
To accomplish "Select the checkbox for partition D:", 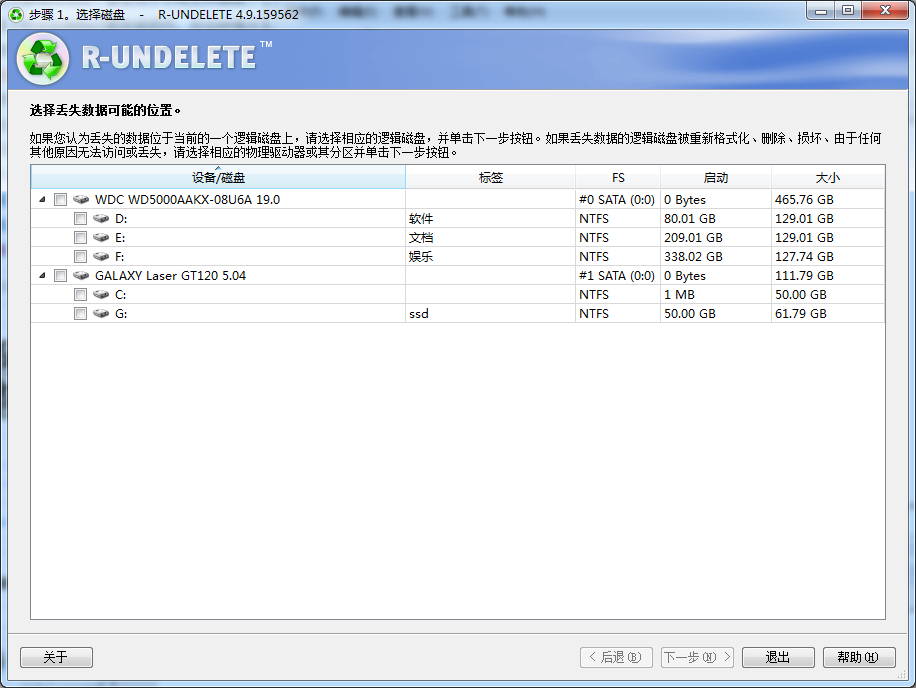I will coord(80,218).
